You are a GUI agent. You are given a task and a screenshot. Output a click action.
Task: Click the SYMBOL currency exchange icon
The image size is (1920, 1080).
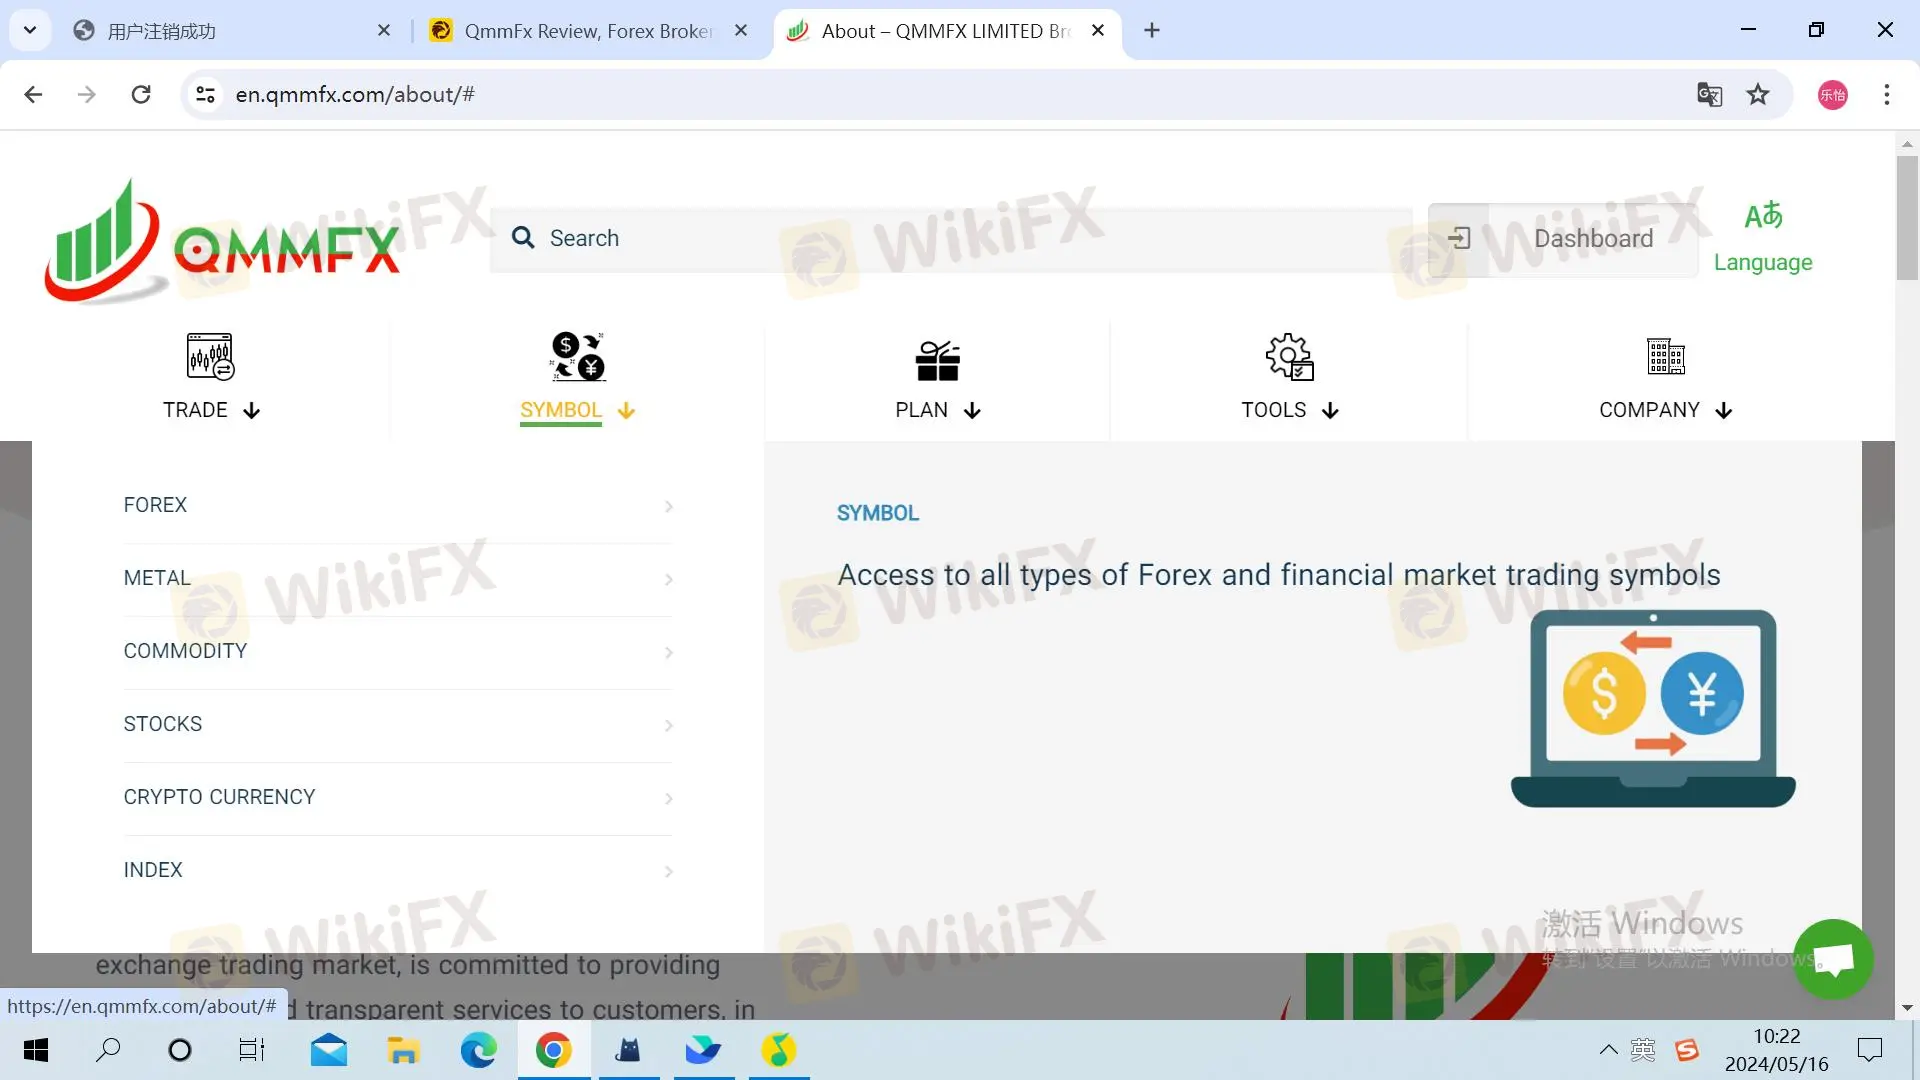click(x=577, y=356)
